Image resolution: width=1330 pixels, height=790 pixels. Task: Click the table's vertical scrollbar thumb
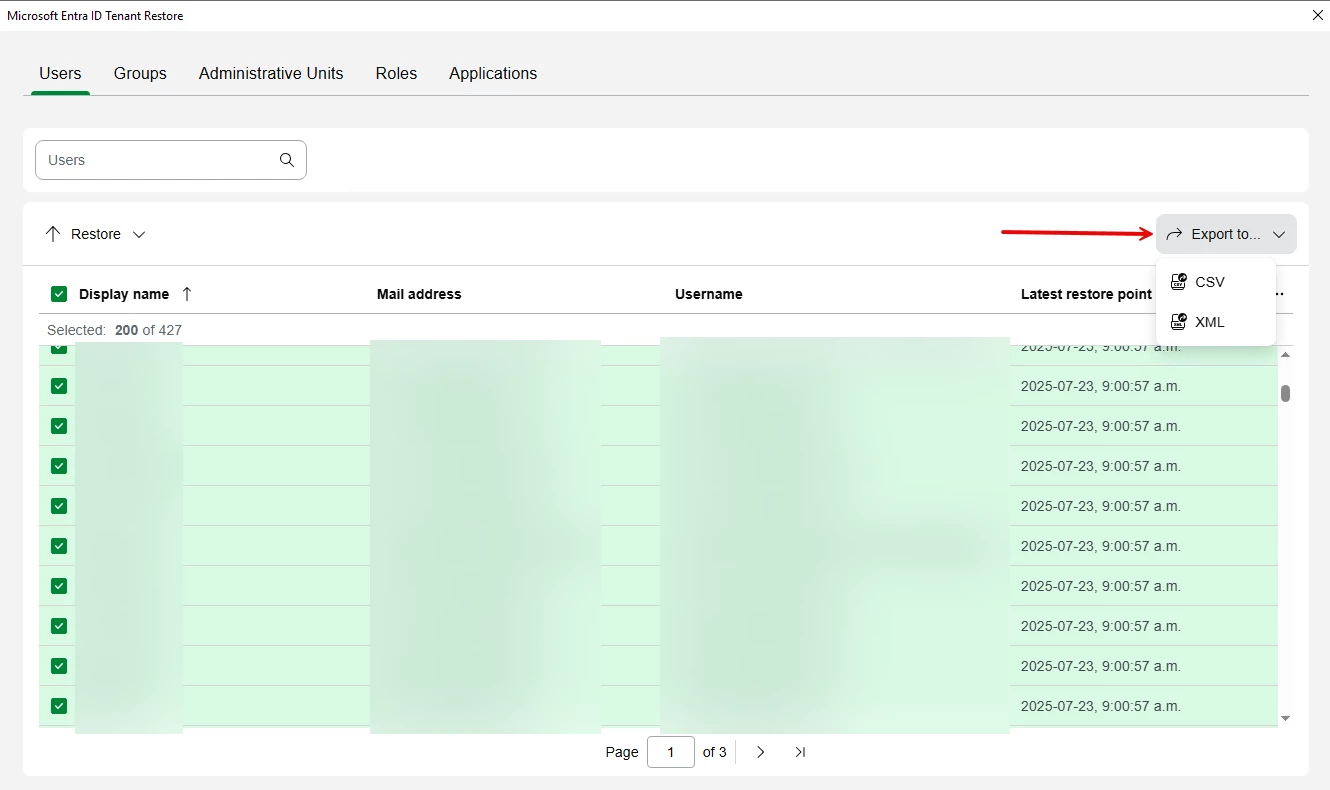(1285, 393)
